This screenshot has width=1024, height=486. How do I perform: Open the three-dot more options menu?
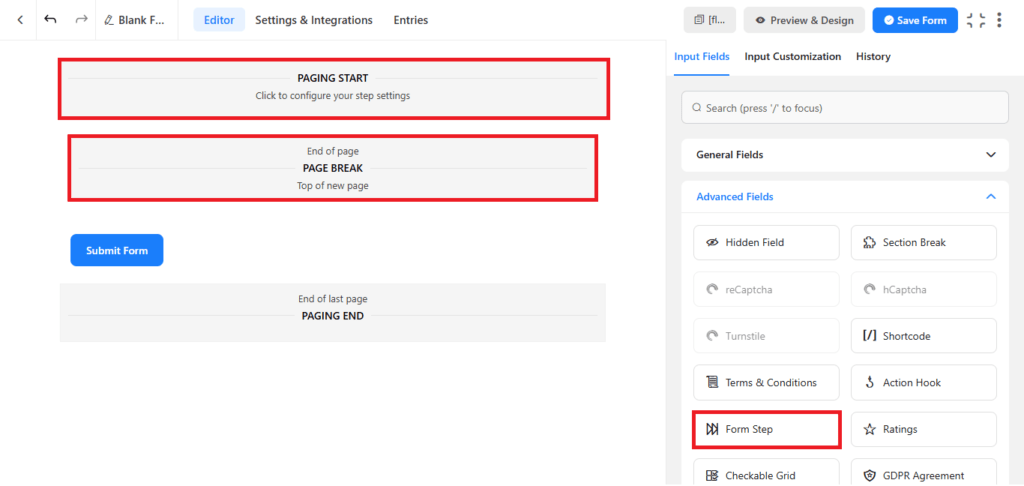tap(999, 20)
